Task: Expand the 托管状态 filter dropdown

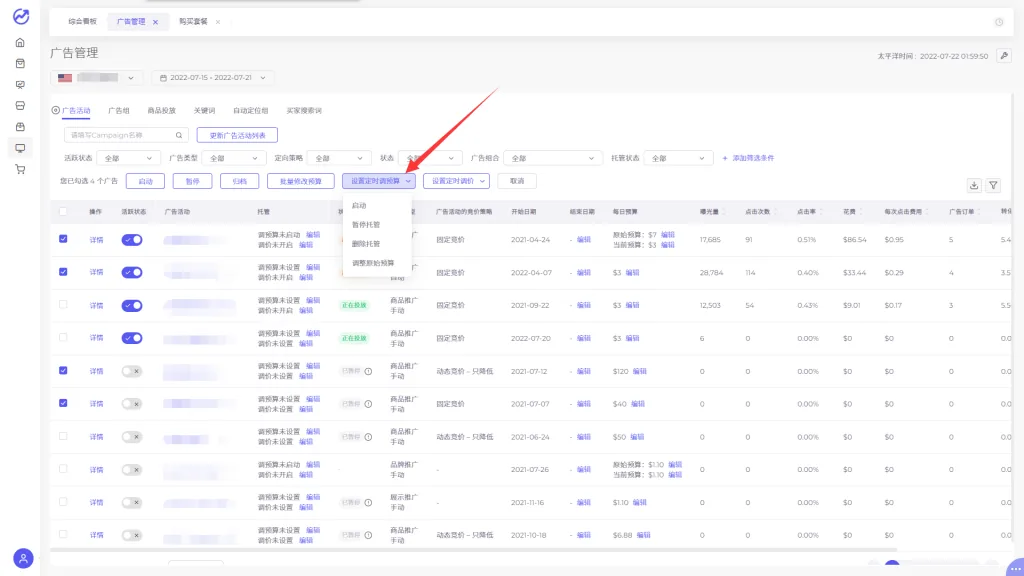Action: click(x=677, y=158)
